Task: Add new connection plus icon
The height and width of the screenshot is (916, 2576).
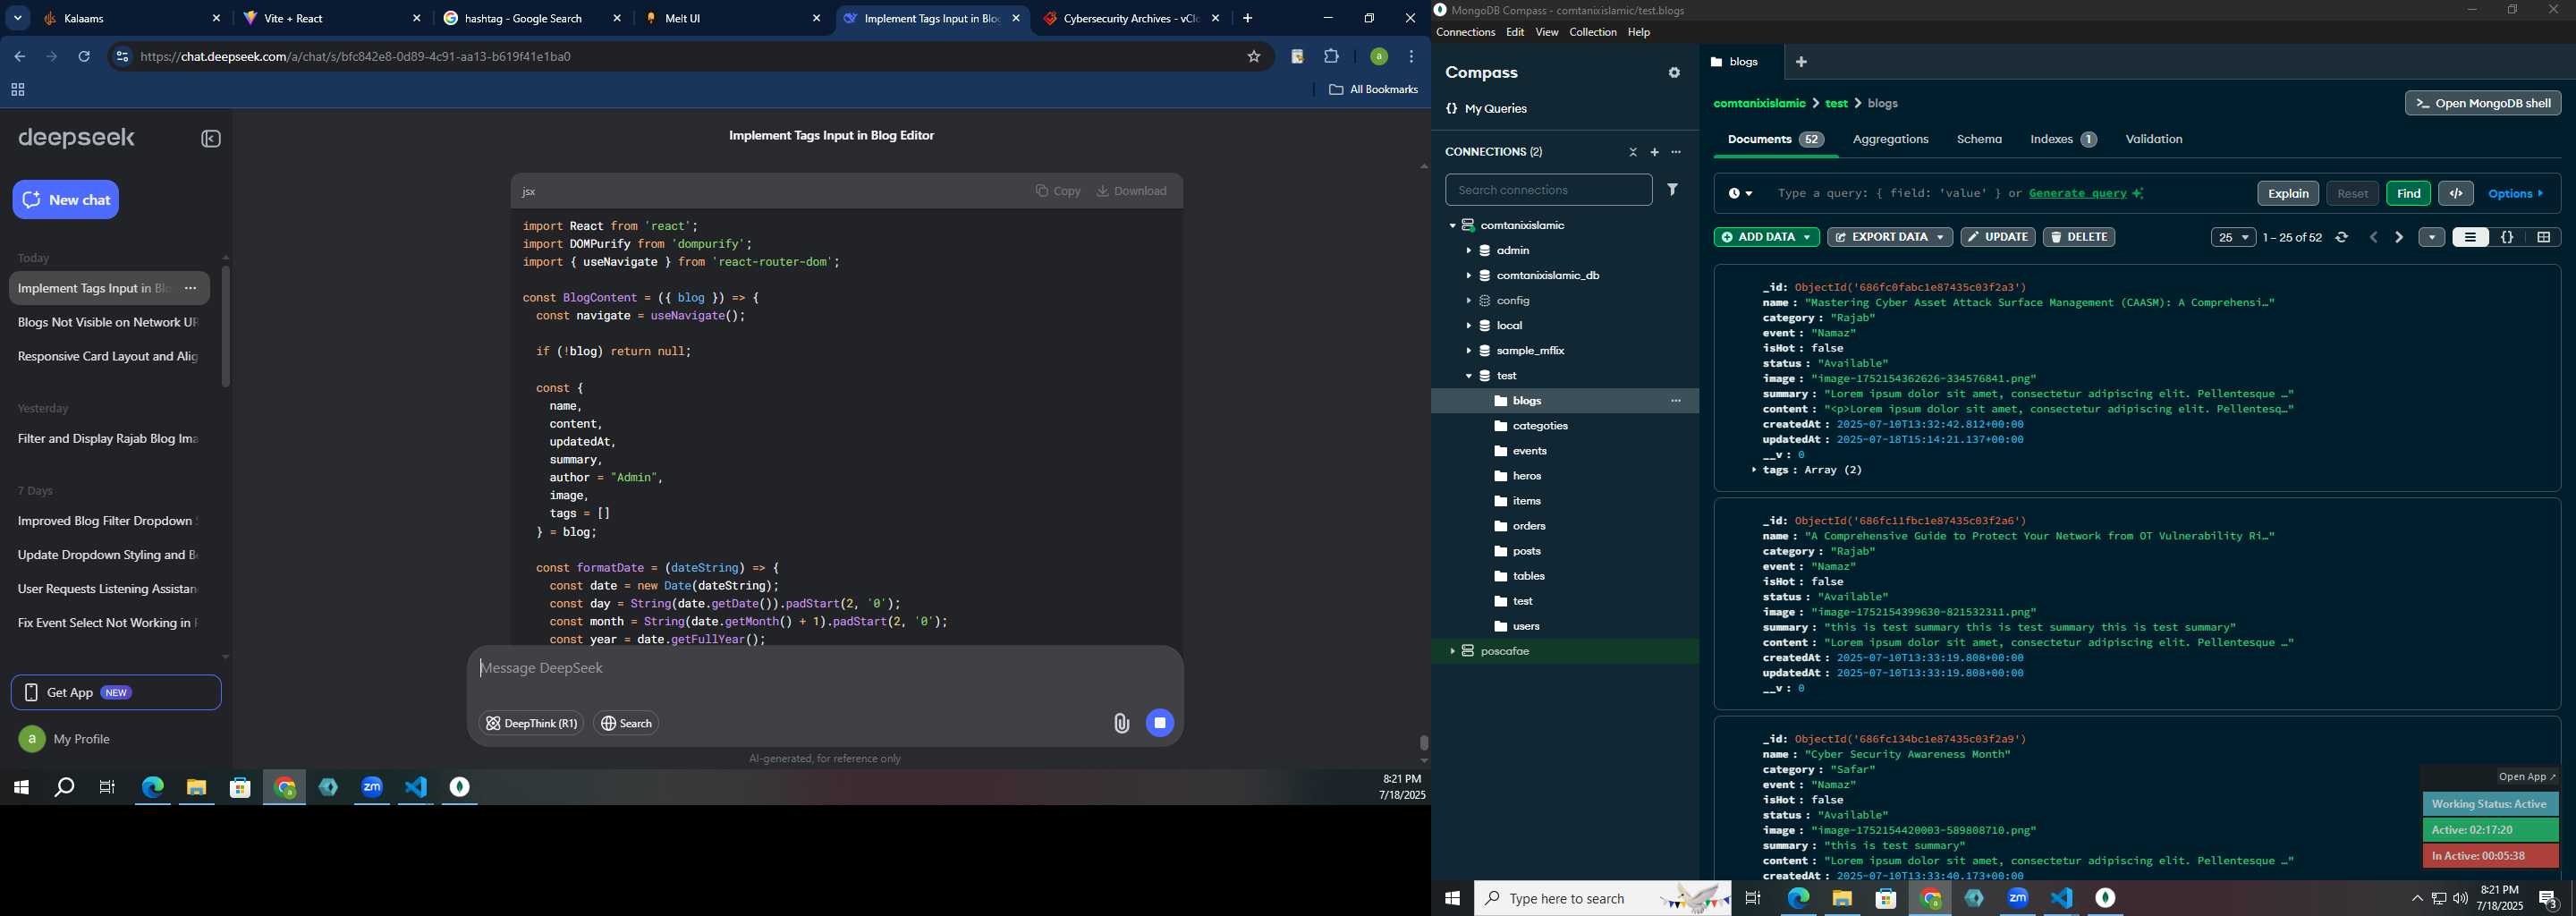Action: coord(1654,152)
